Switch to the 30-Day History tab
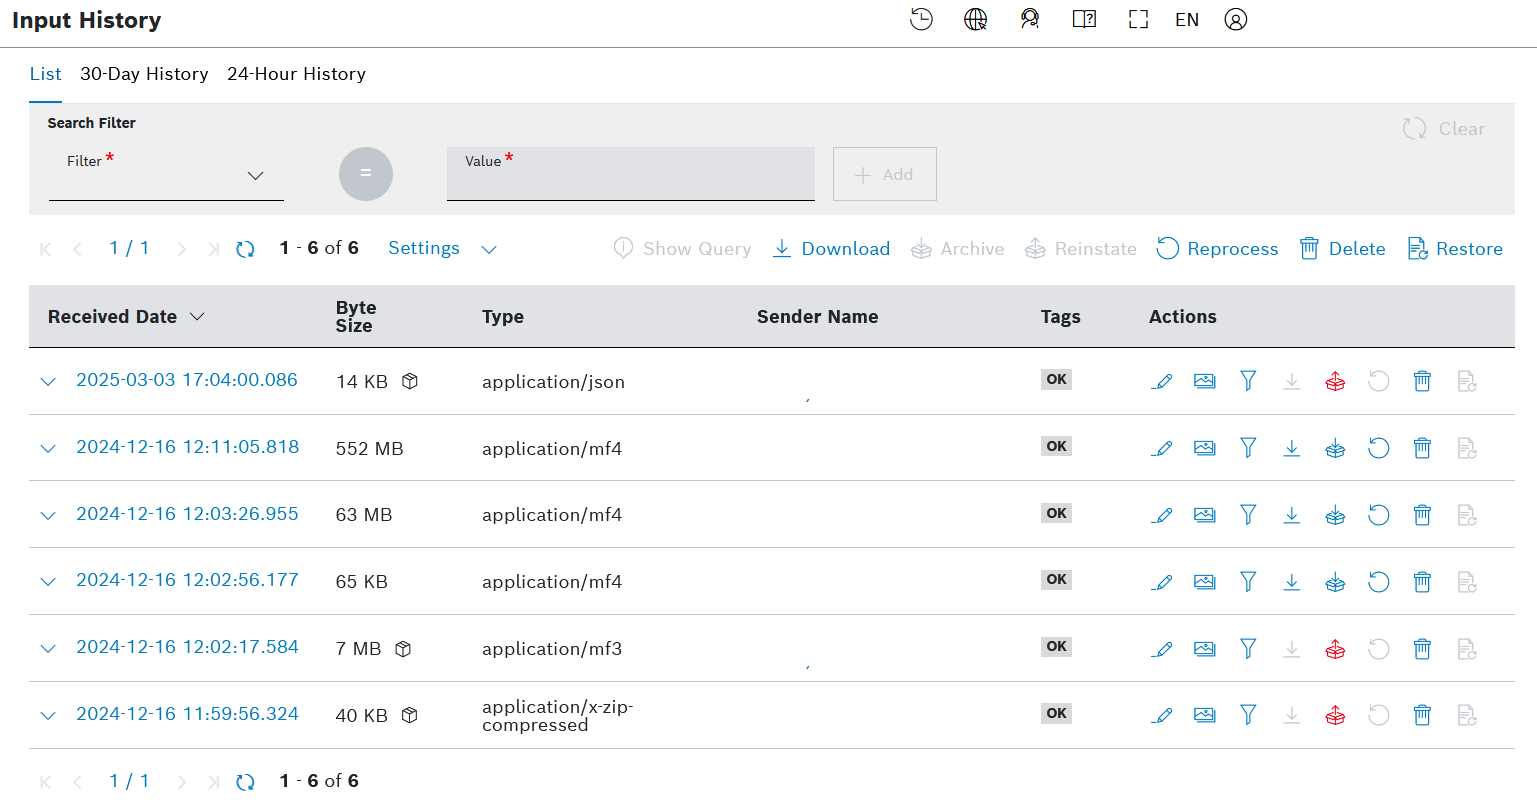The image size is (1537, 807). (x=144, y=74)
